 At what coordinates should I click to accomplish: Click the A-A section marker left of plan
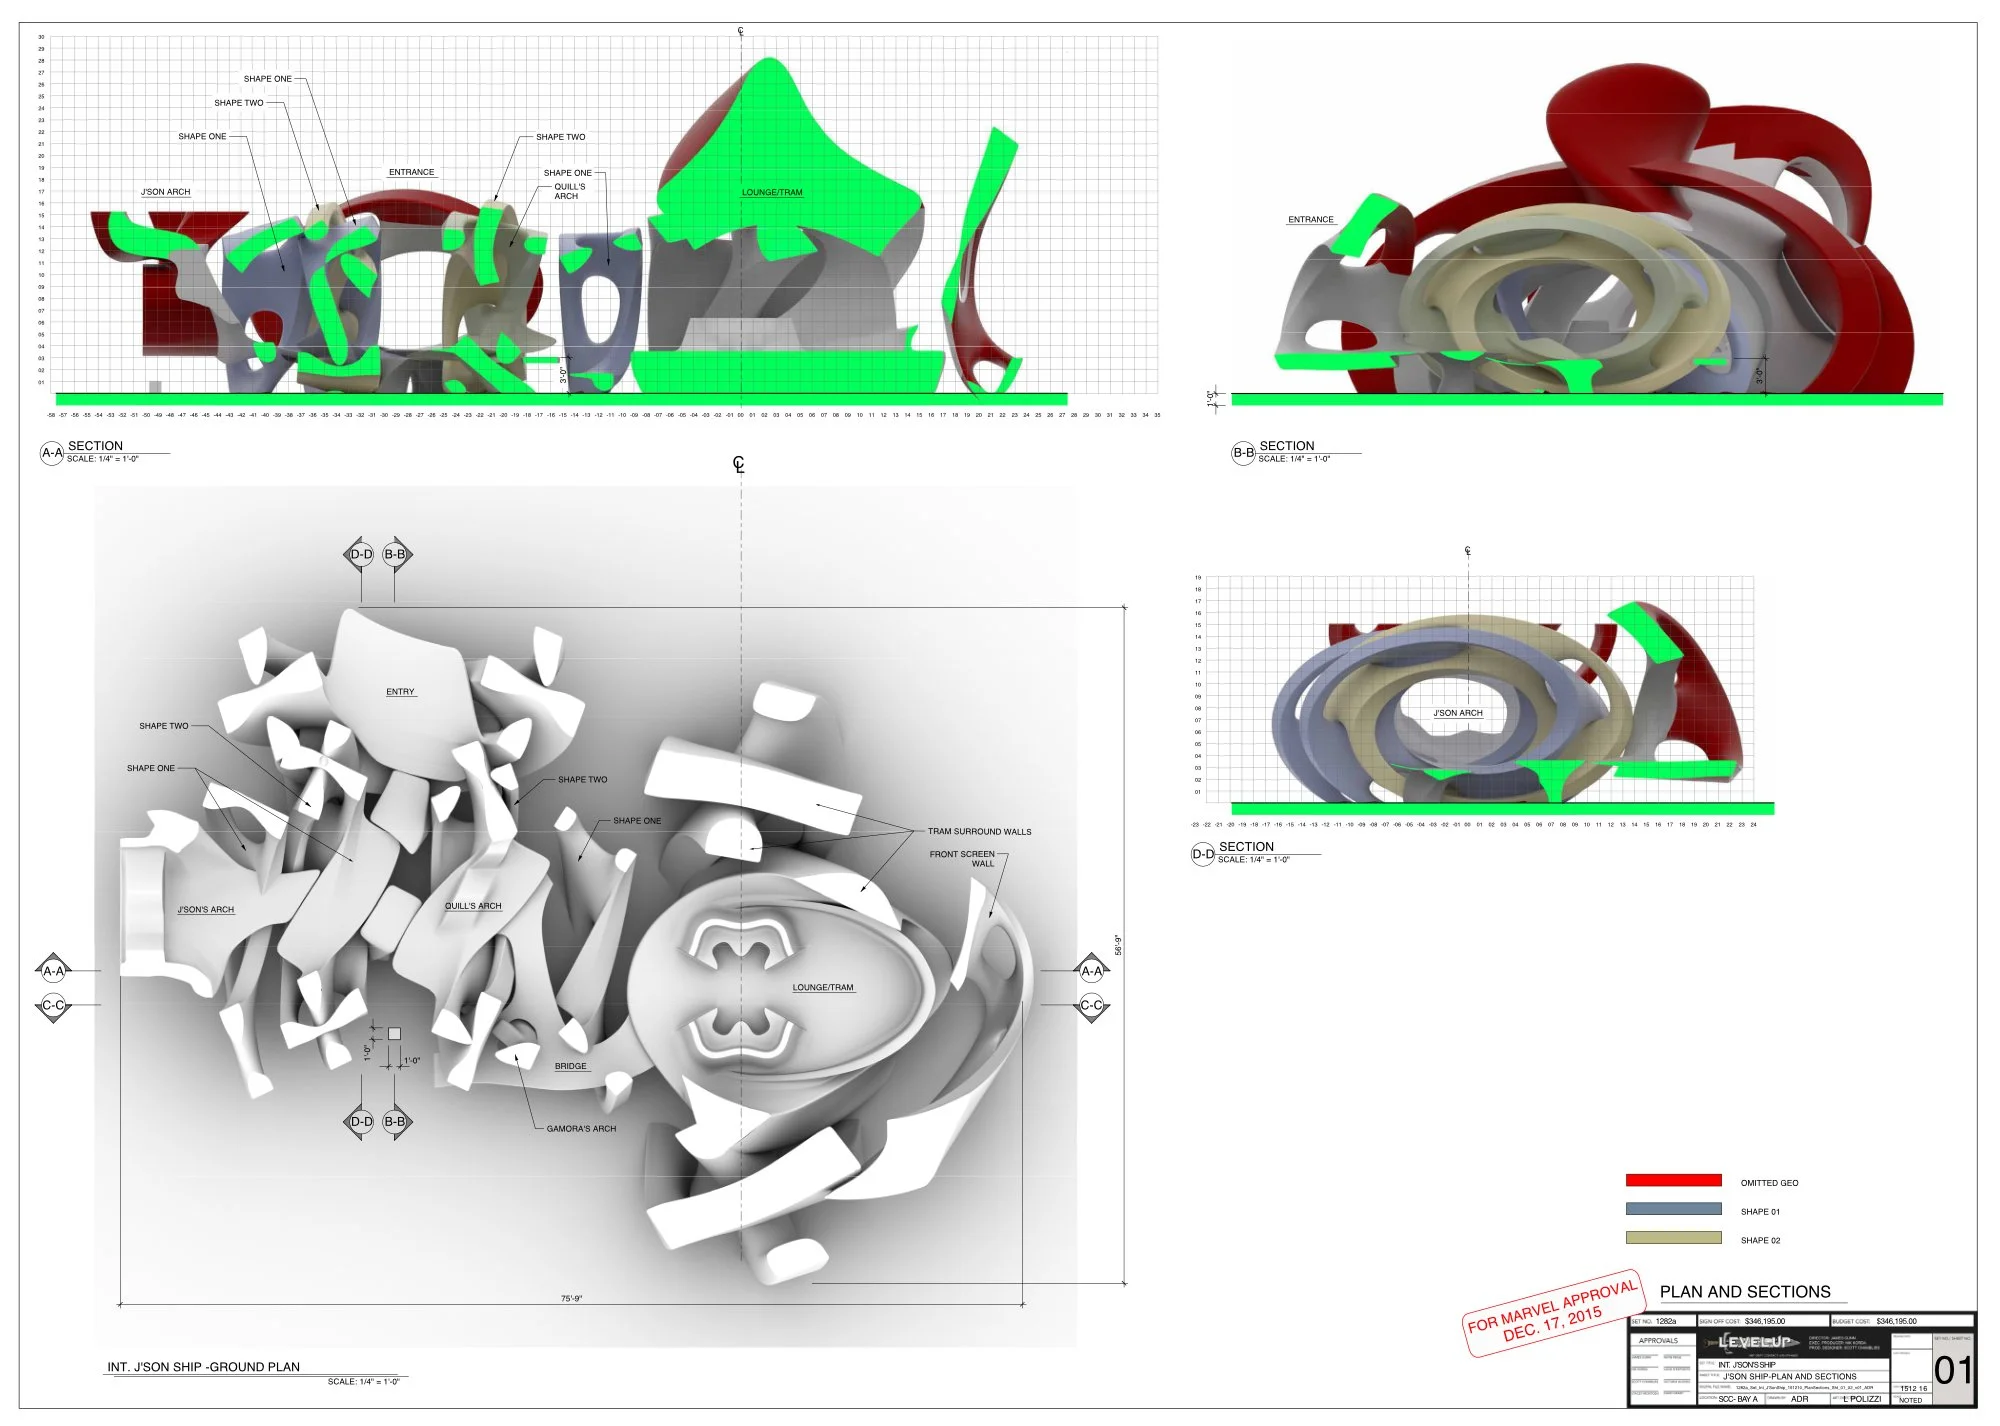[53, 970]
